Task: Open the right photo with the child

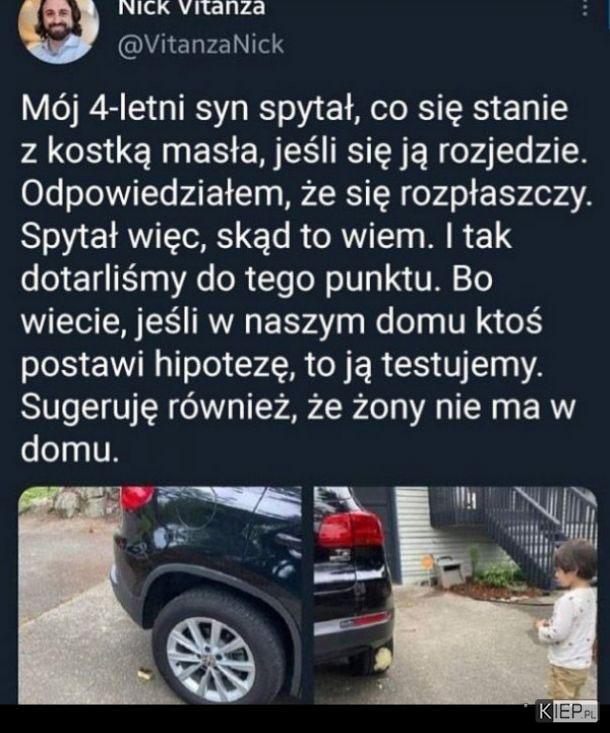Action: pos(456,595)
